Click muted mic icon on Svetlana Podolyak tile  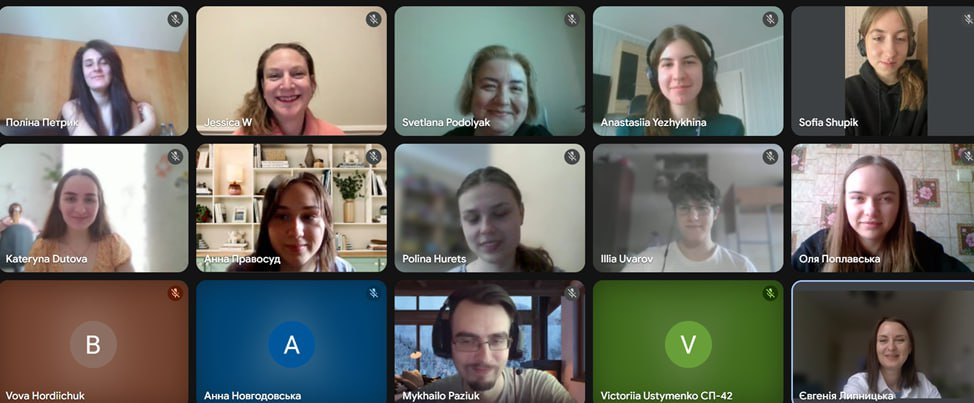tap(571, 19)
